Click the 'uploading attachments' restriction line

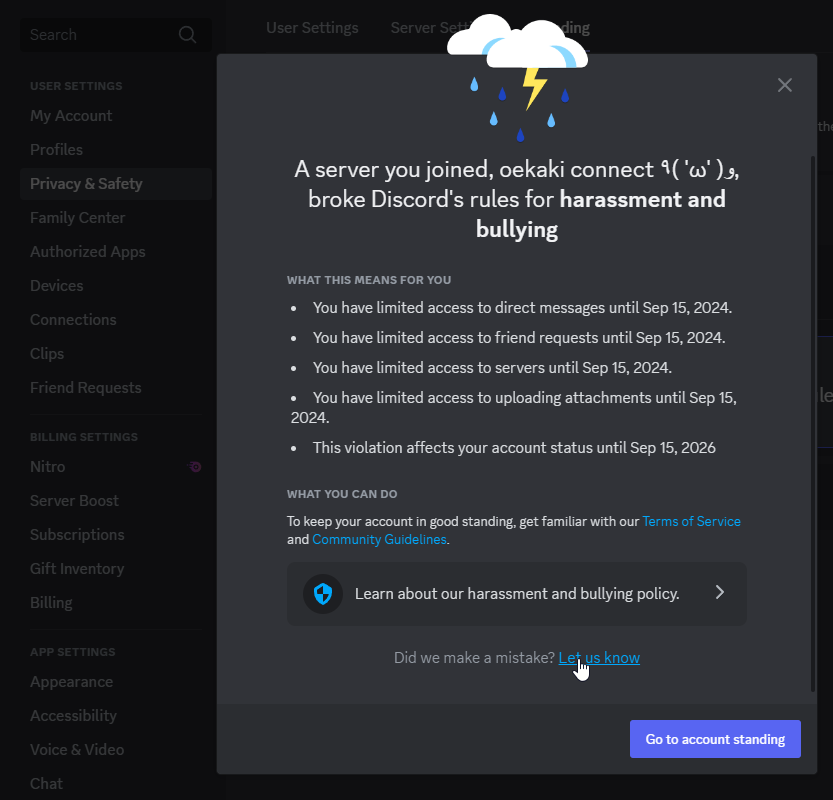514,407
